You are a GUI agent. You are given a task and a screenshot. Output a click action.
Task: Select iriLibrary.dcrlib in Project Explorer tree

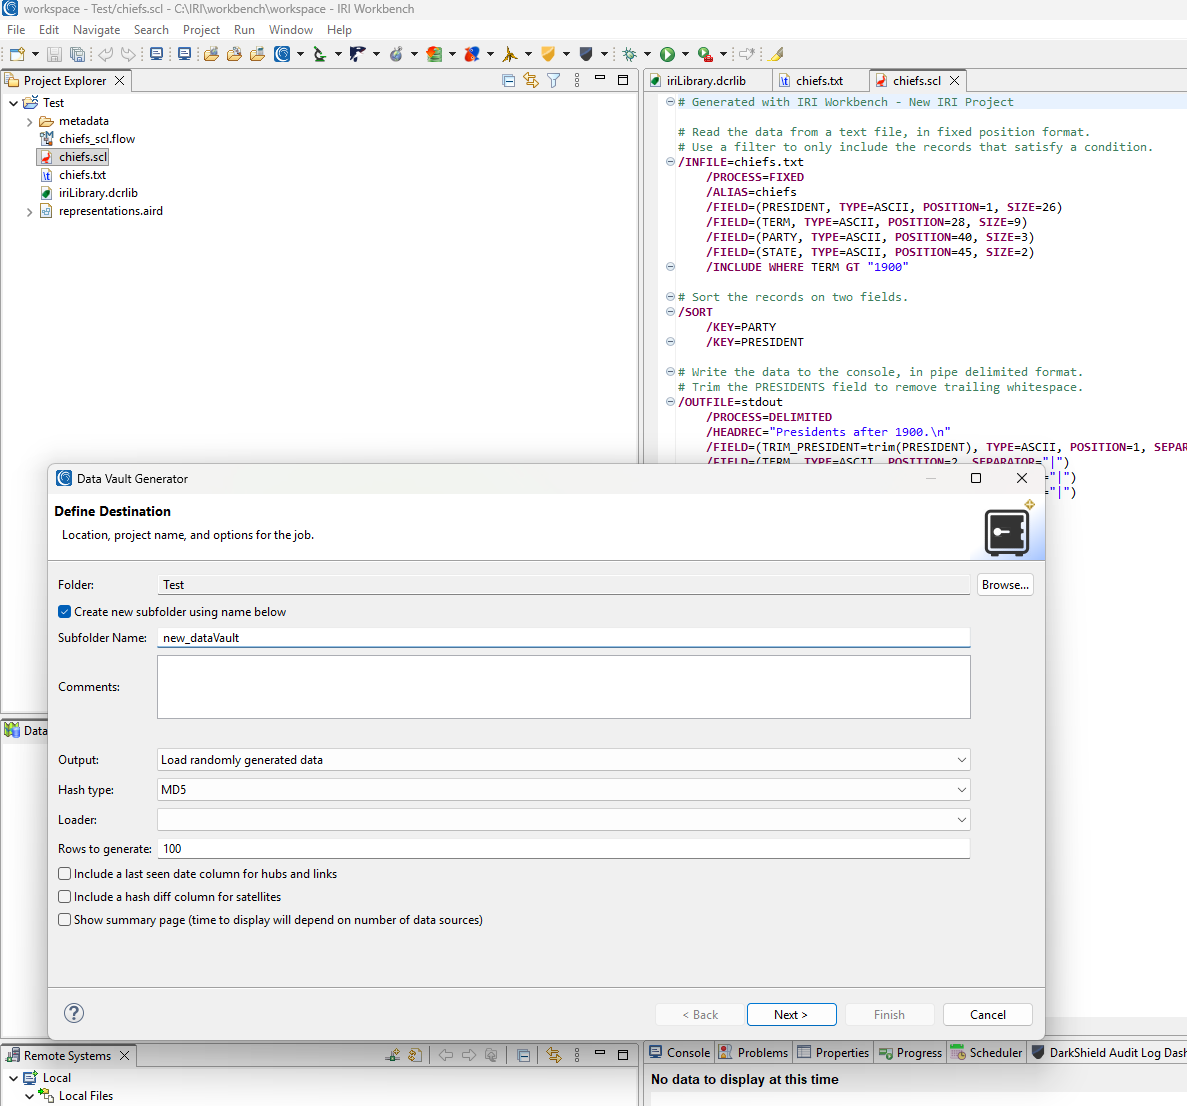(x=98, y=193)
